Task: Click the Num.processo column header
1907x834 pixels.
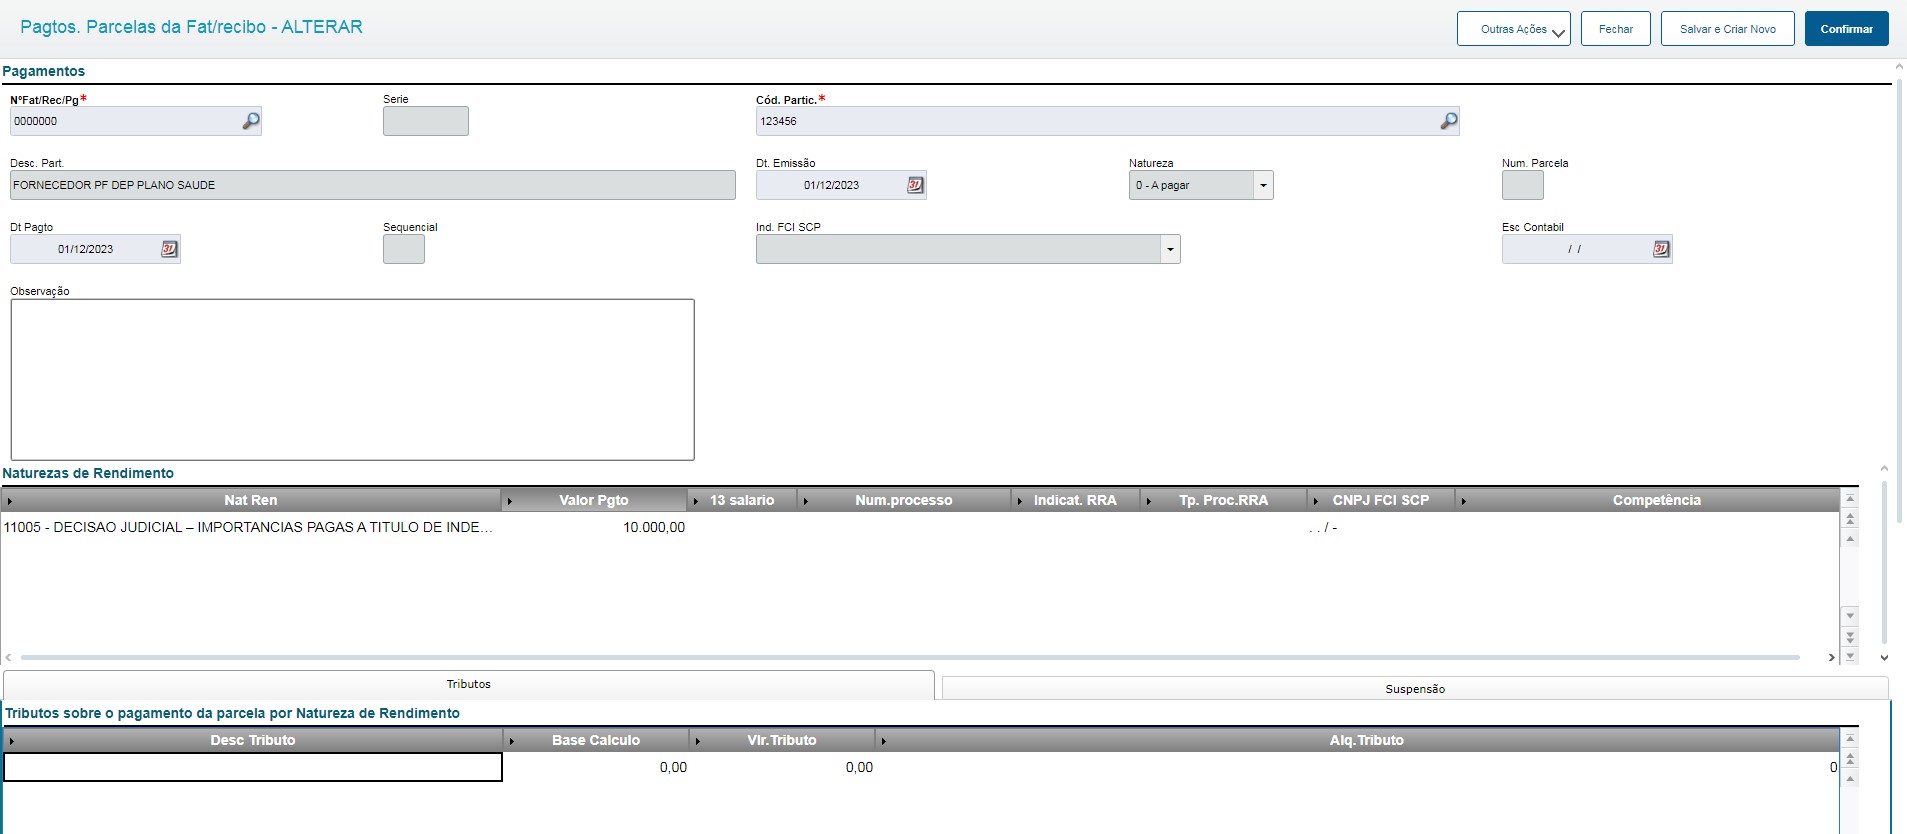Action: pyautogui.click(x=904, y=500)
